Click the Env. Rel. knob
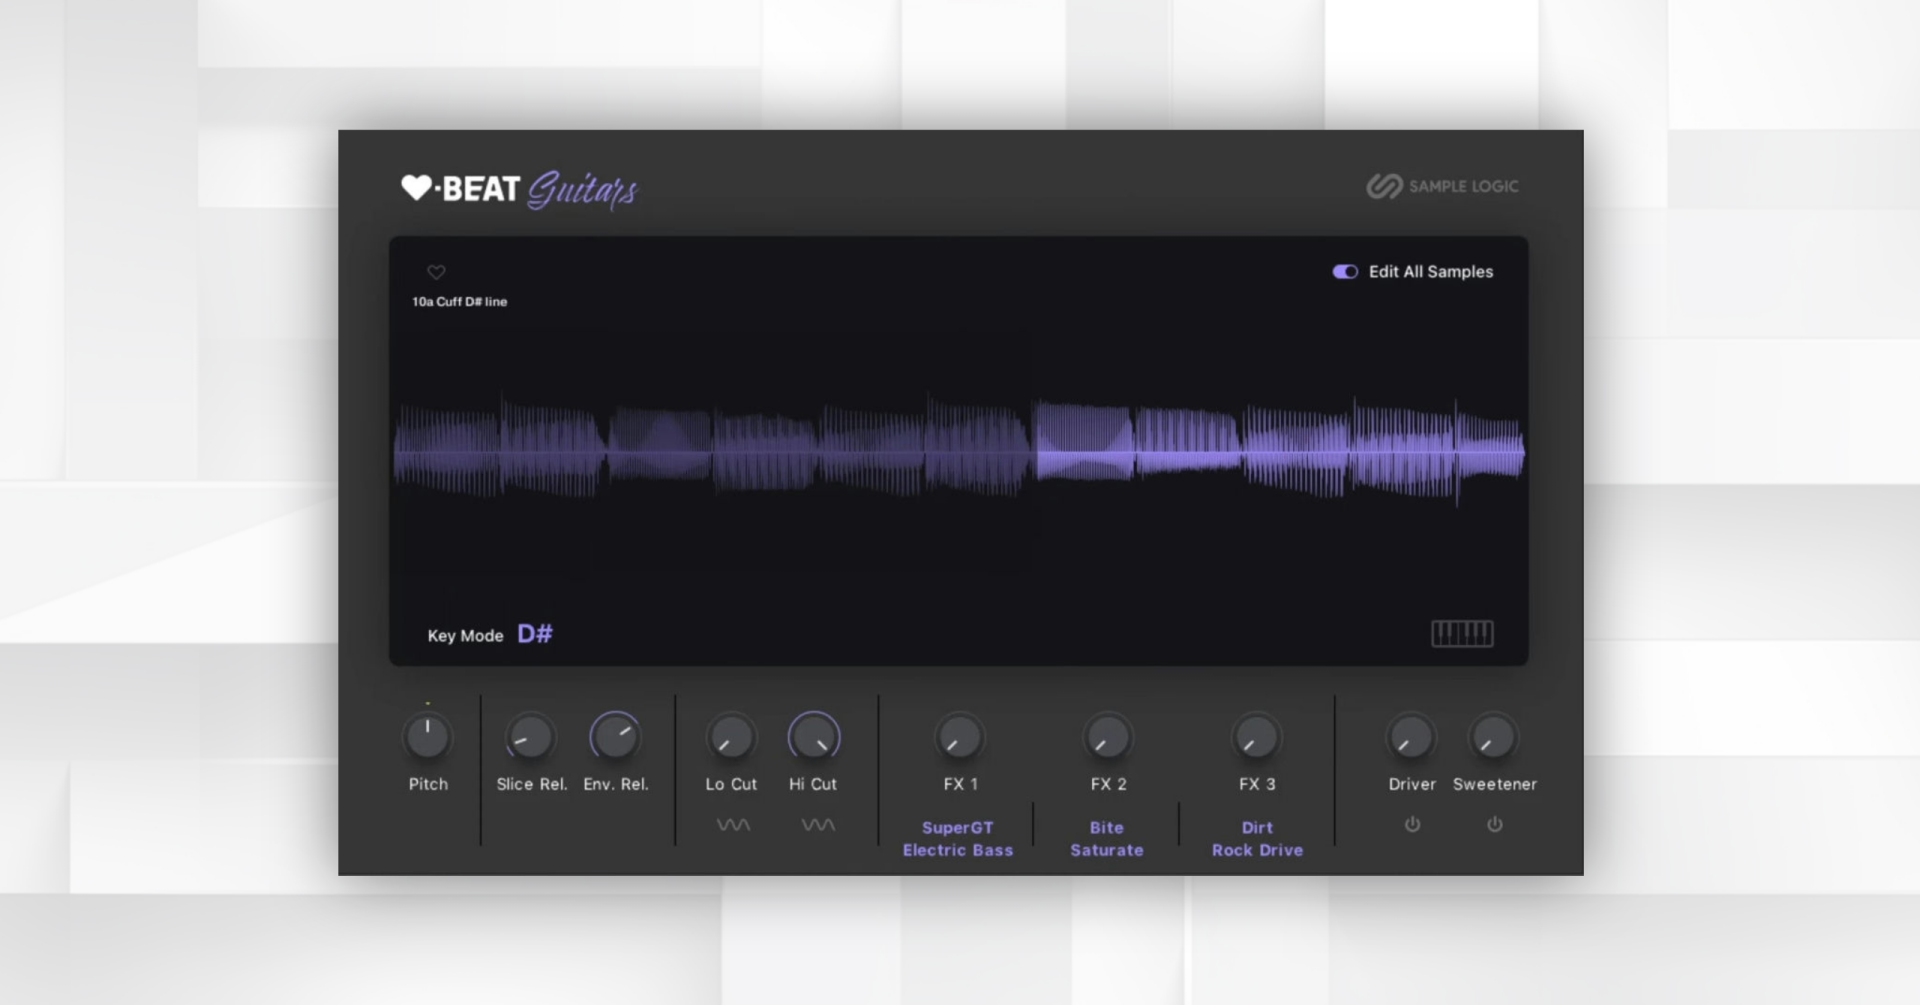 615,738
